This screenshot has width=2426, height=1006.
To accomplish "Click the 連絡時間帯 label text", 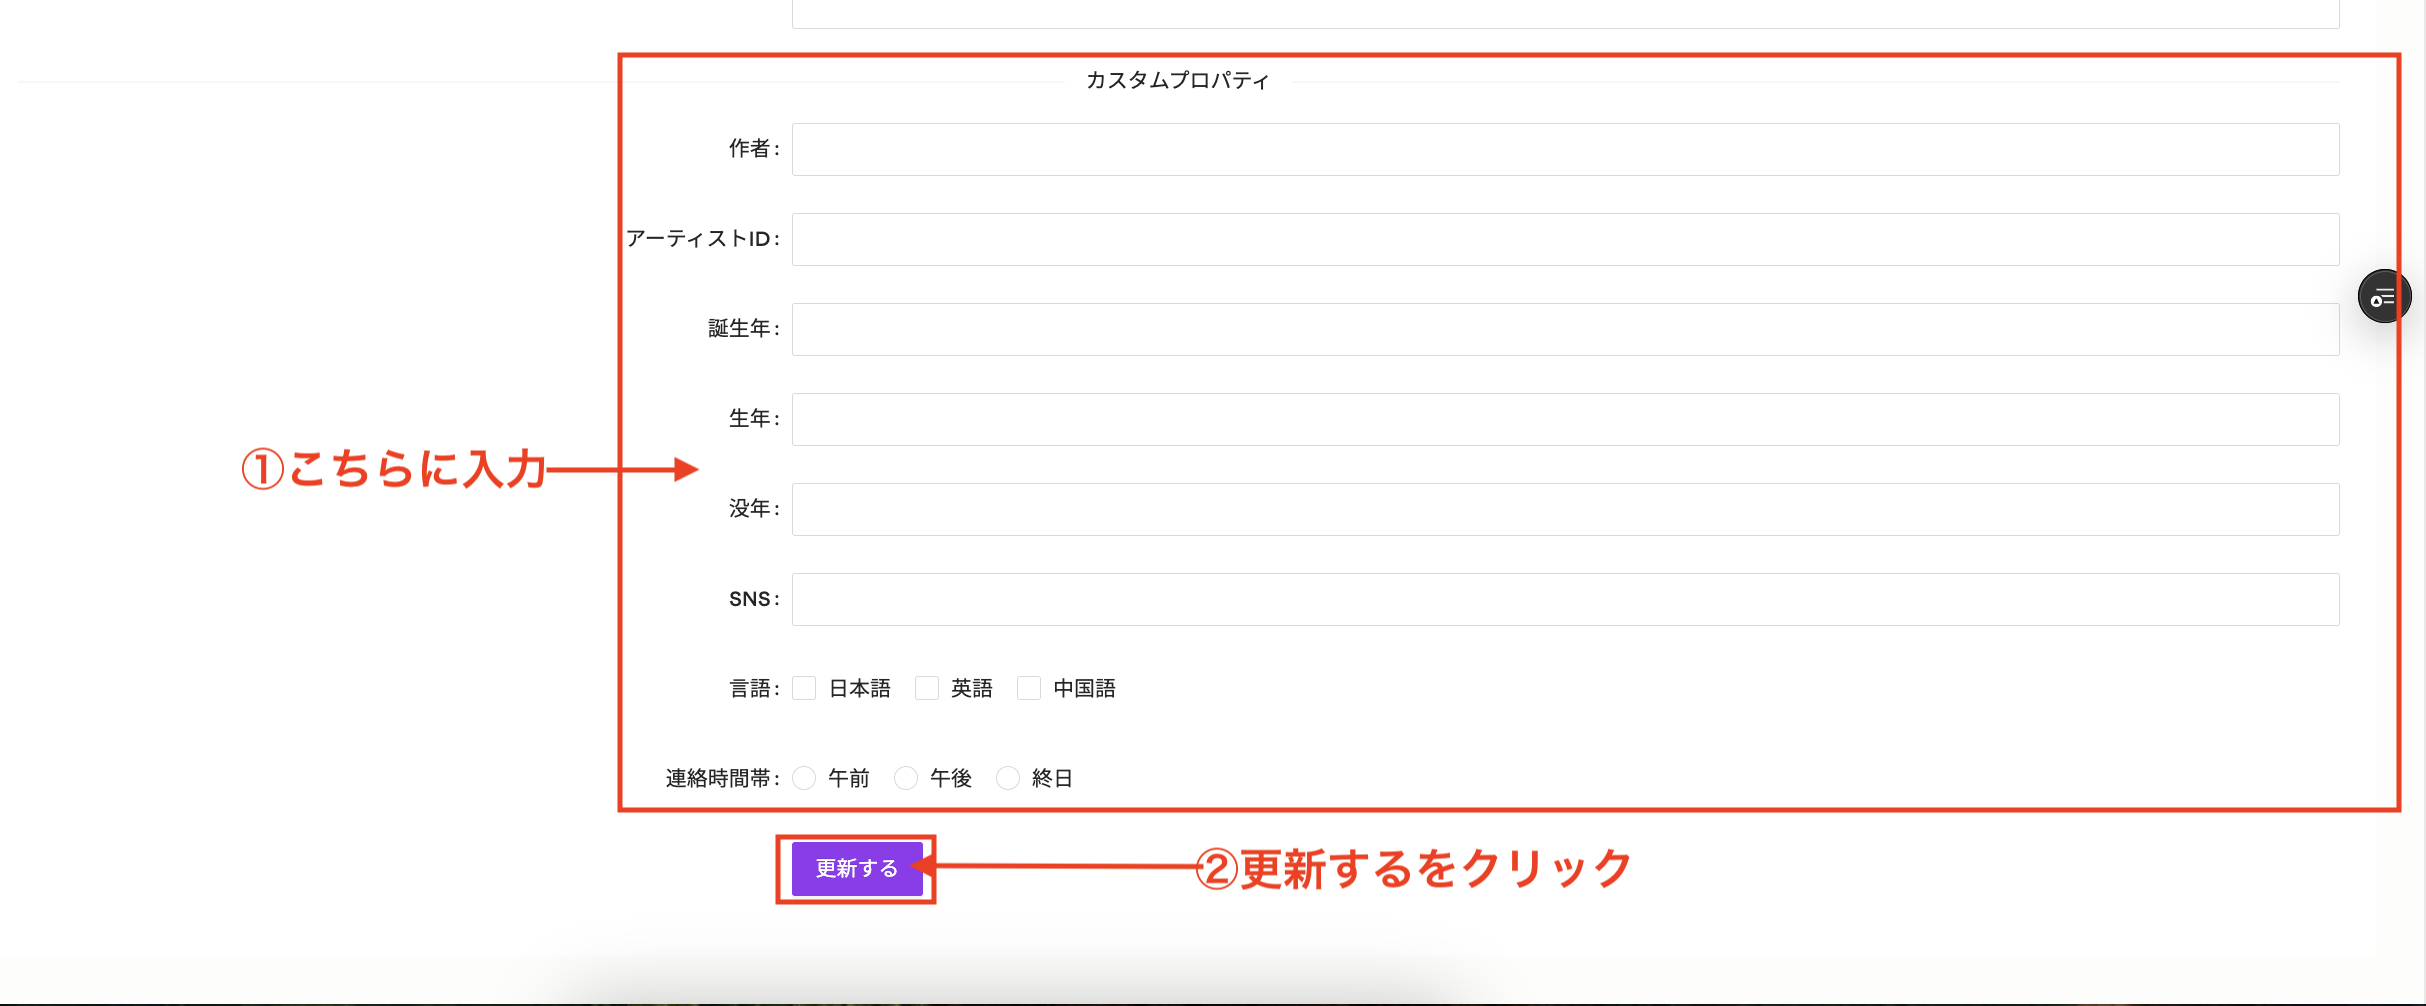I will 723,778.
